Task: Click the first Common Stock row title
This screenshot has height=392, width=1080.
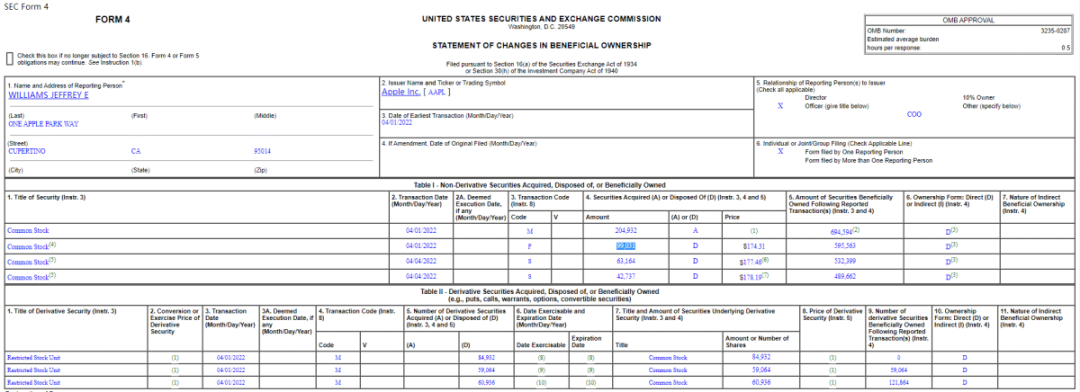Action: click(28, 231)
